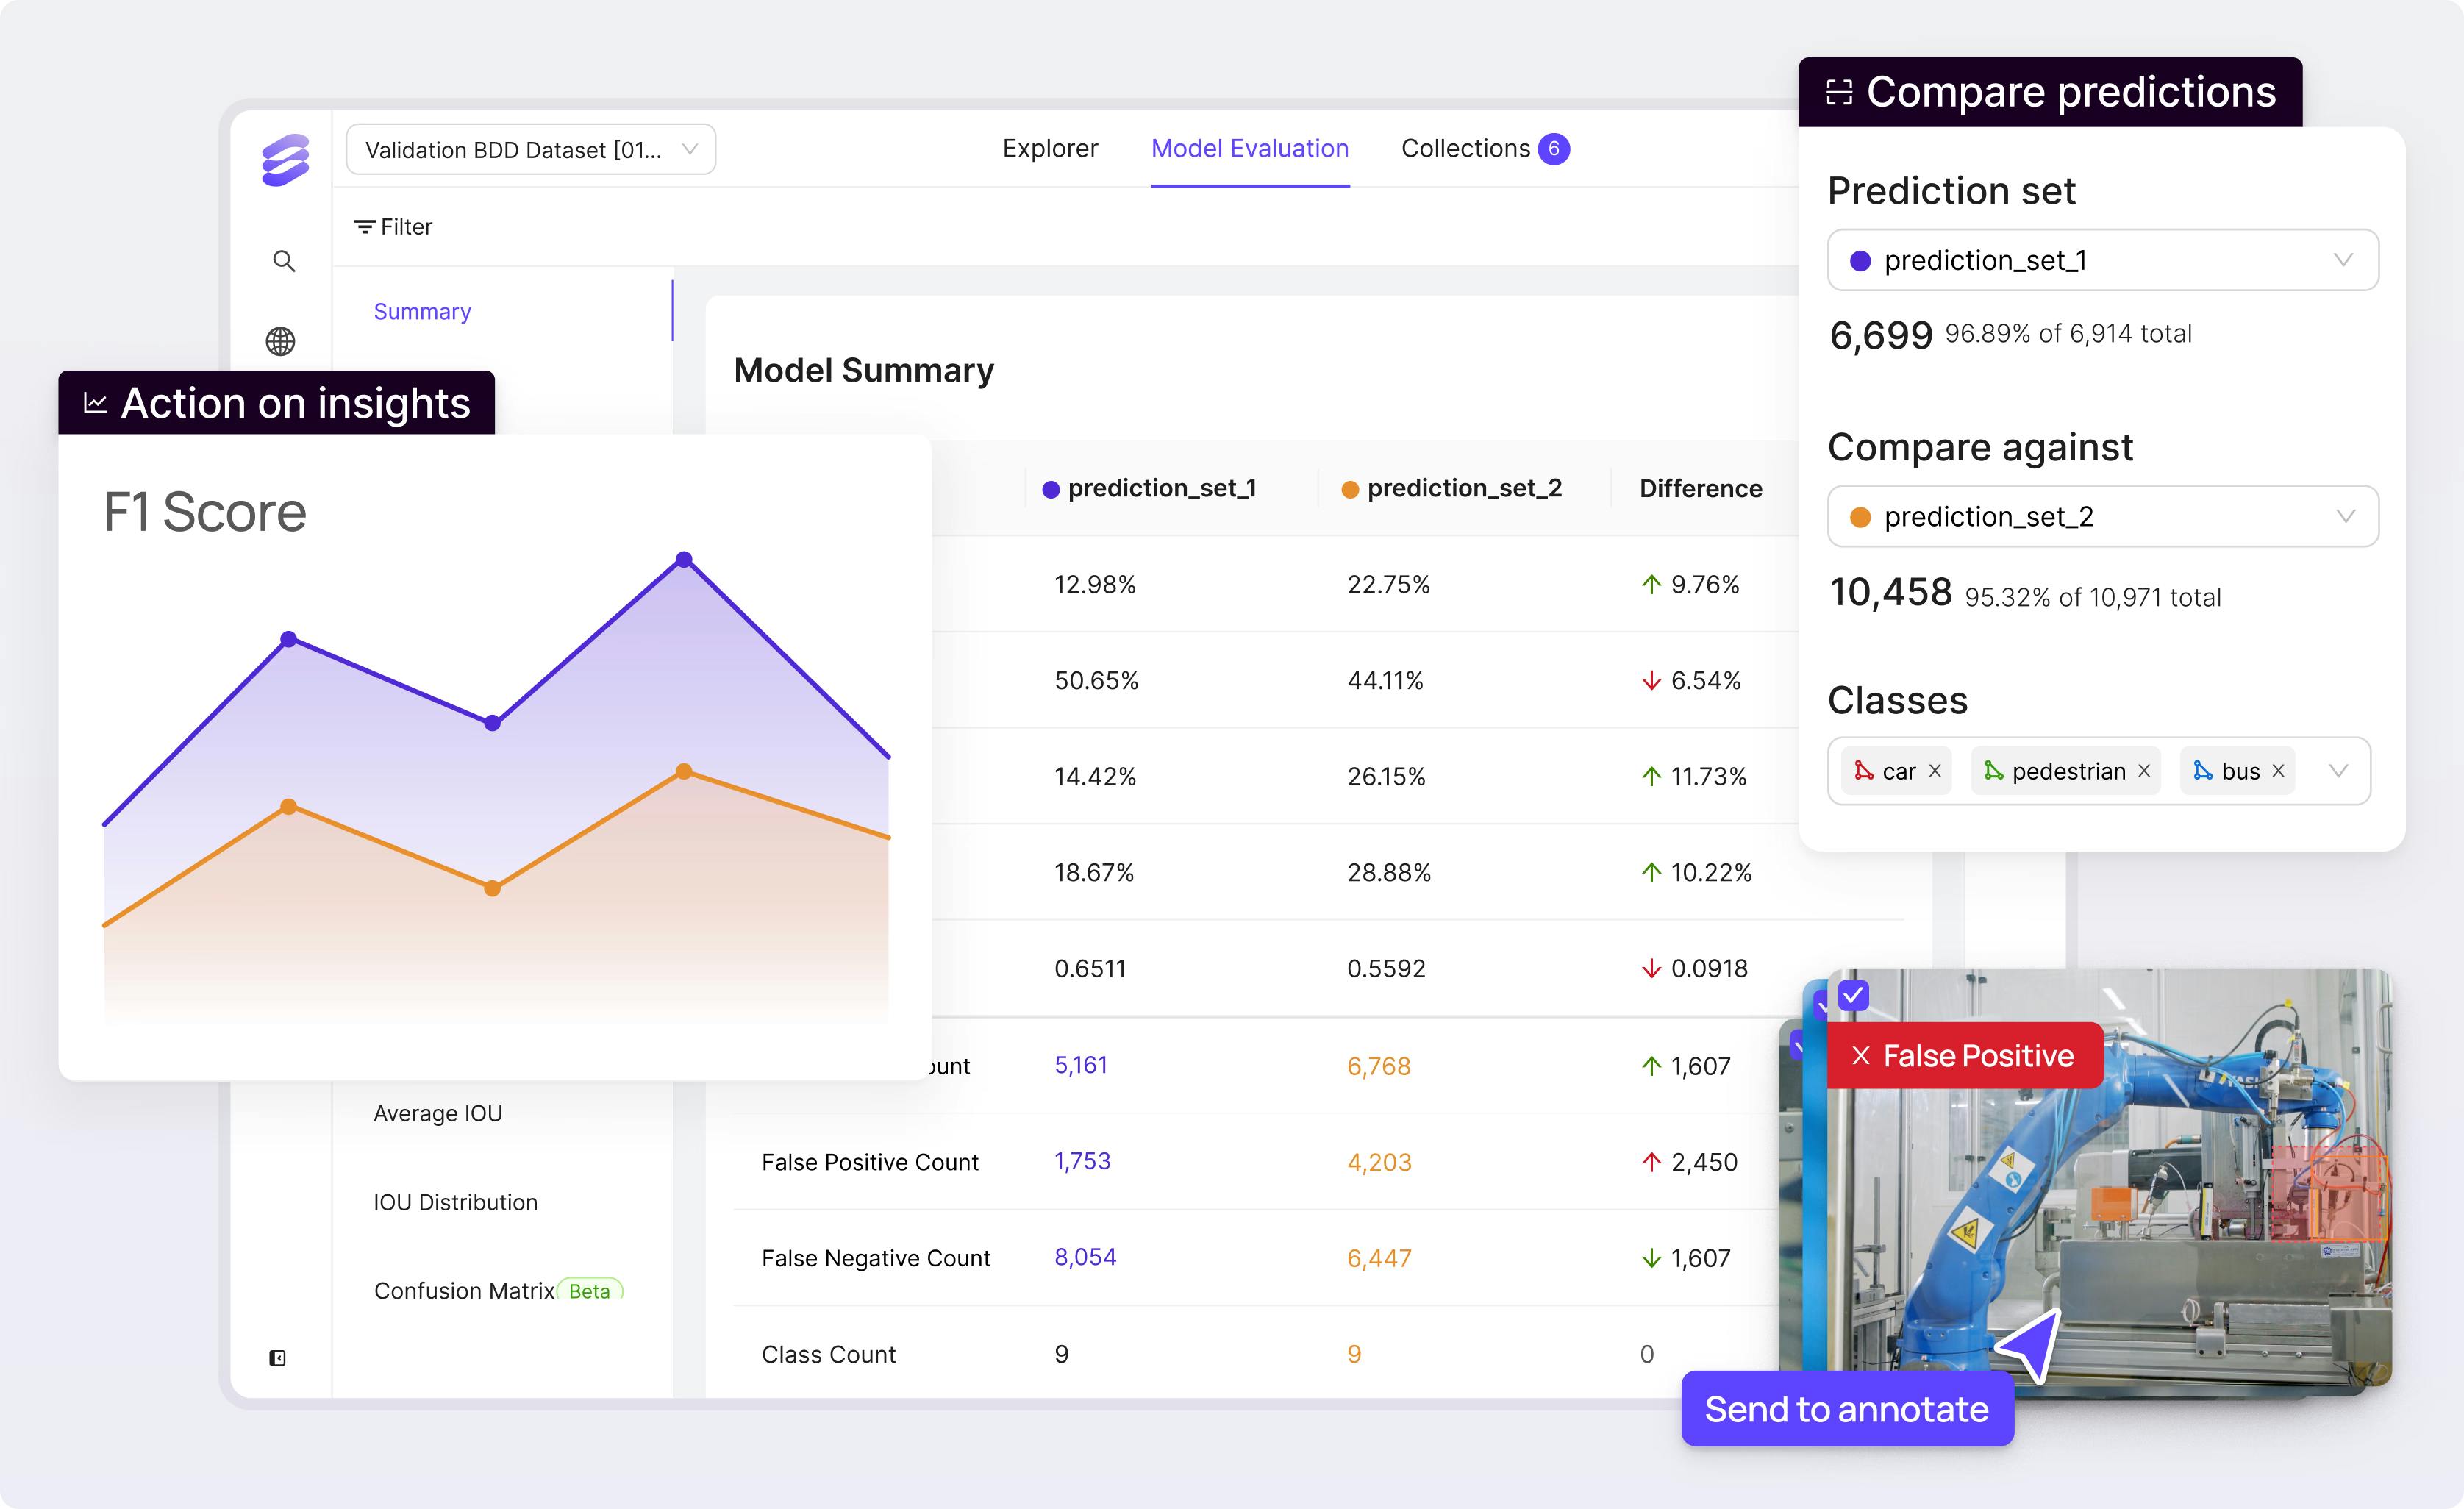Click the app logo in sidebar
Screen dimensions: 2464x1509
coord(286,160)
